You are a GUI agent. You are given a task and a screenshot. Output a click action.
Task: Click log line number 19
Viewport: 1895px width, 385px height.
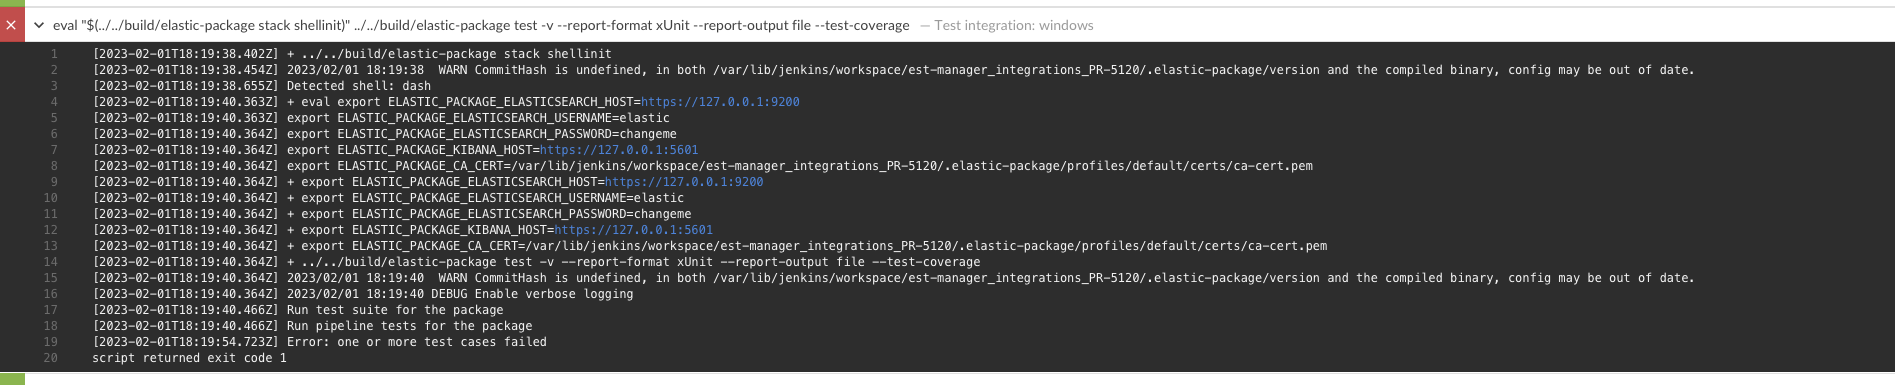(50, 342)
